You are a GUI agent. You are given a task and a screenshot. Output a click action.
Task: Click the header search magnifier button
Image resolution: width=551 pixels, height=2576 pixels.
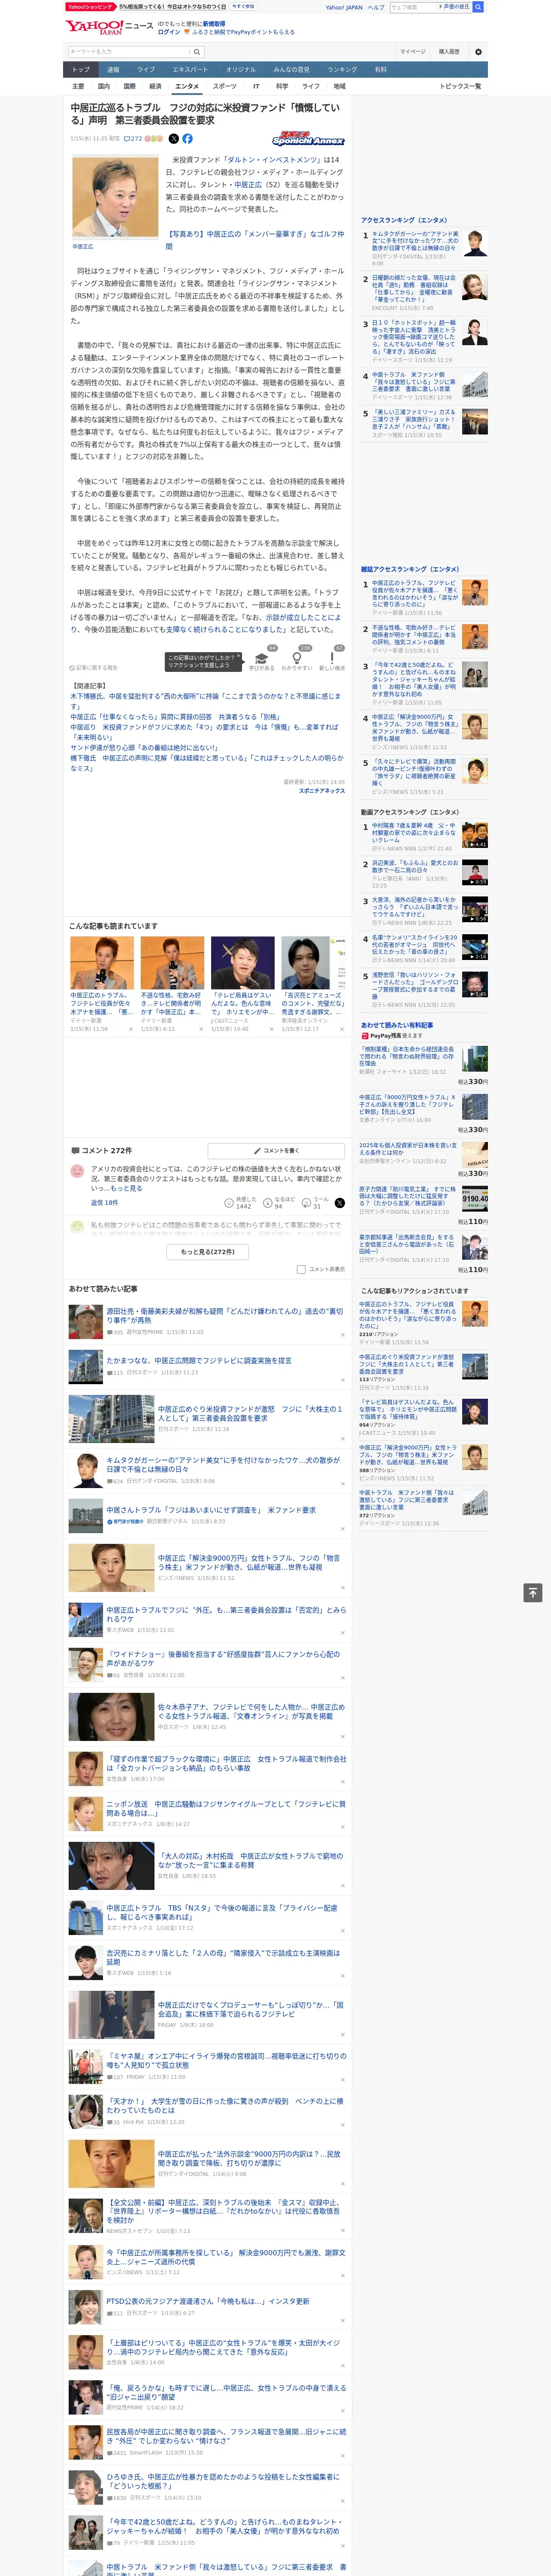pos(478,7)
